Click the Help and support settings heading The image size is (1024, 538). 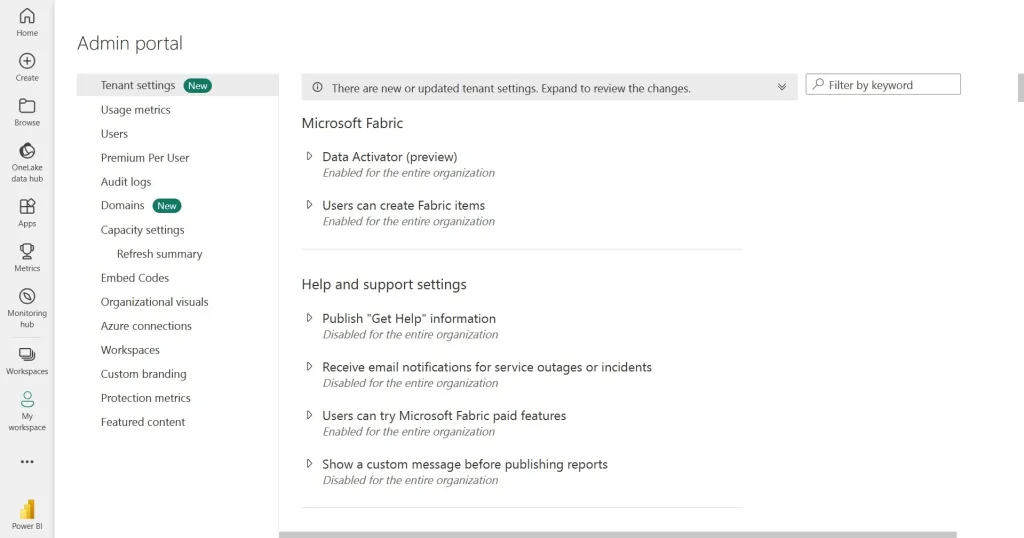384,285
